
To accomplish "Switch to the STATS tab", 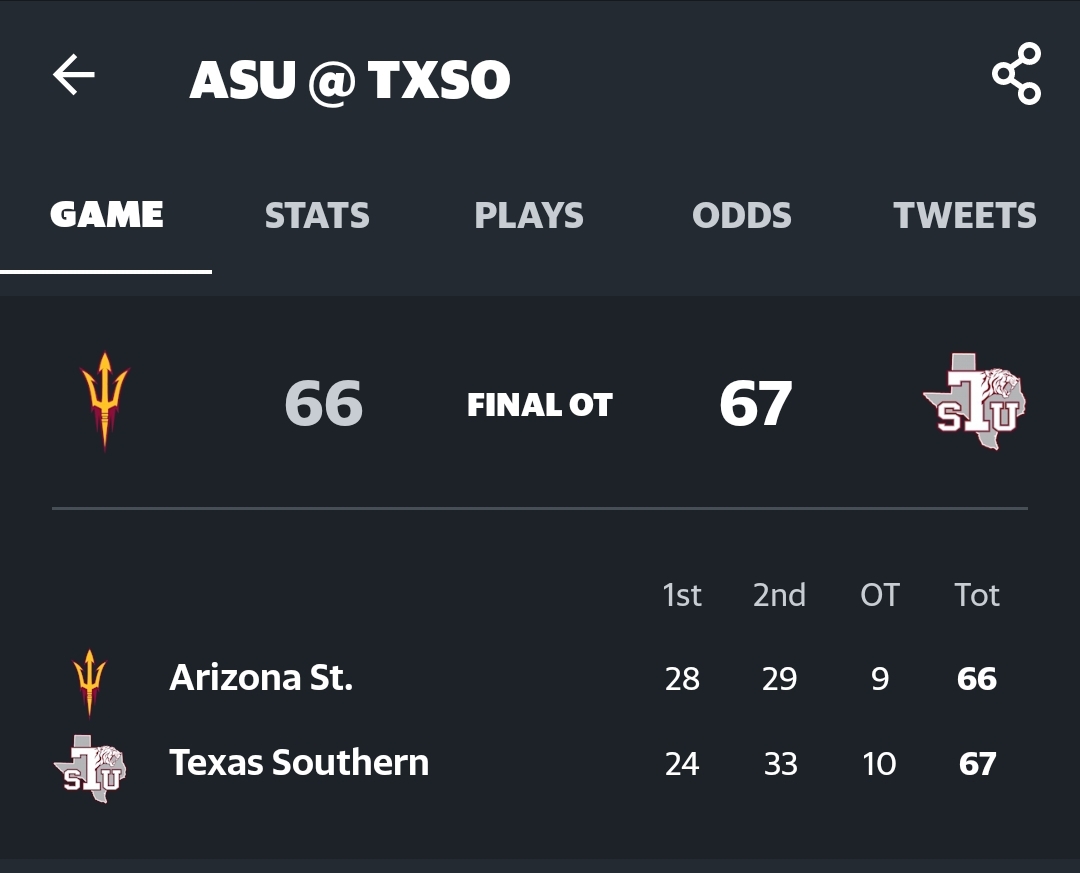I will point(317,216).
